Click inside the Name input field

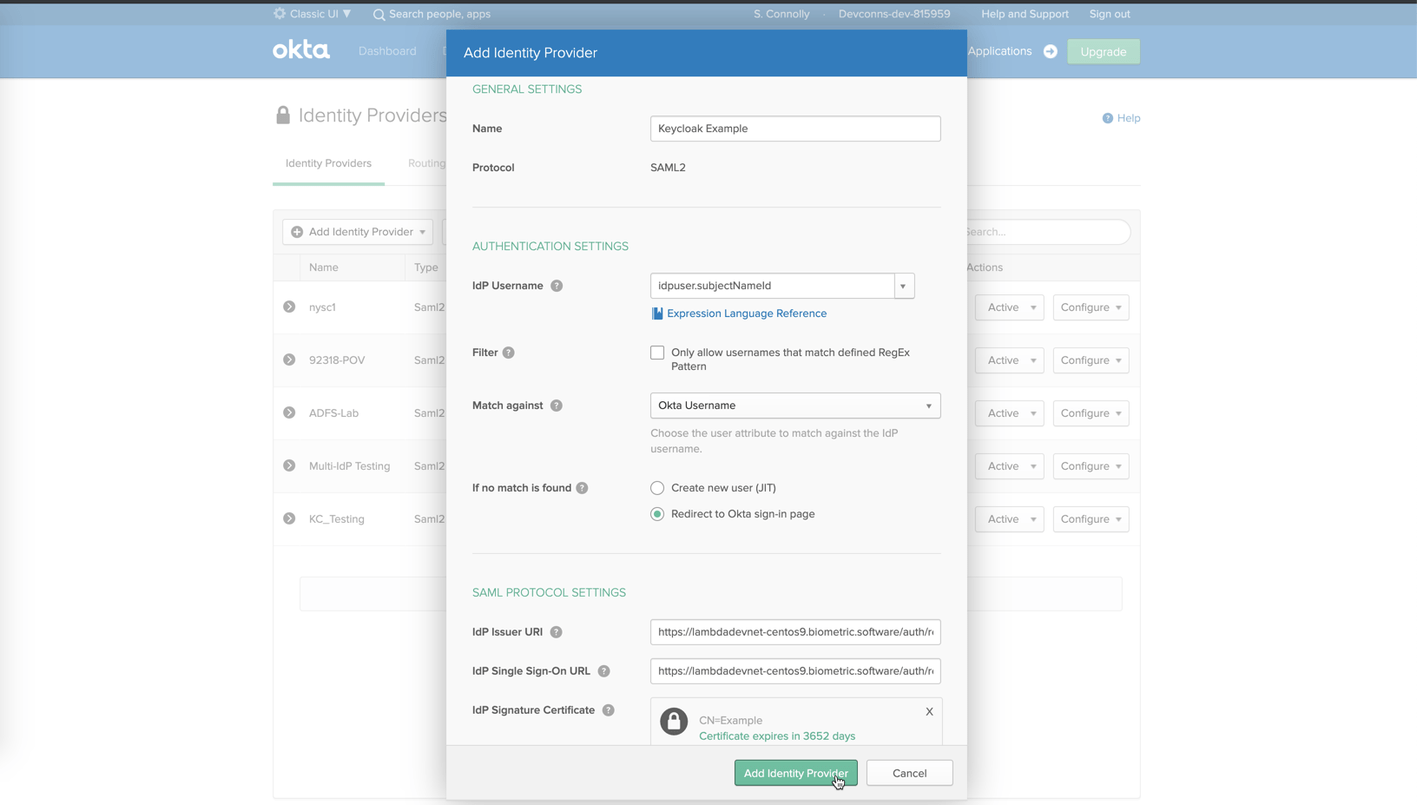(794, 128)
